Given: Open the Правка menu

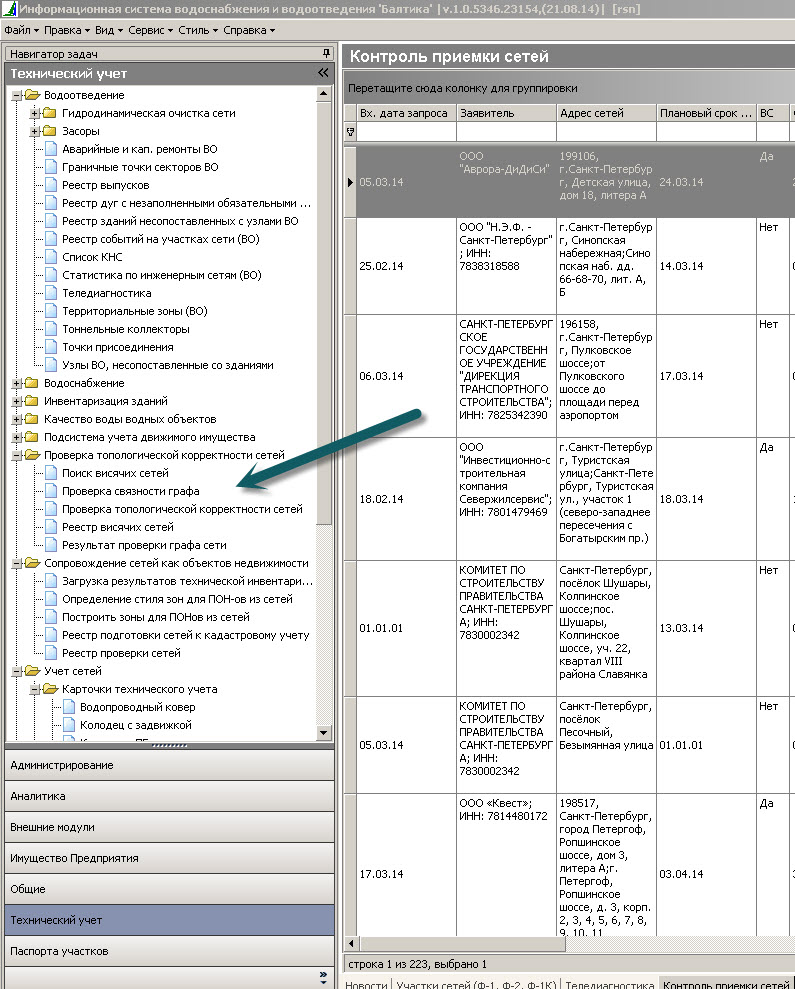Looking at the screenshot, I should point(66,30).
